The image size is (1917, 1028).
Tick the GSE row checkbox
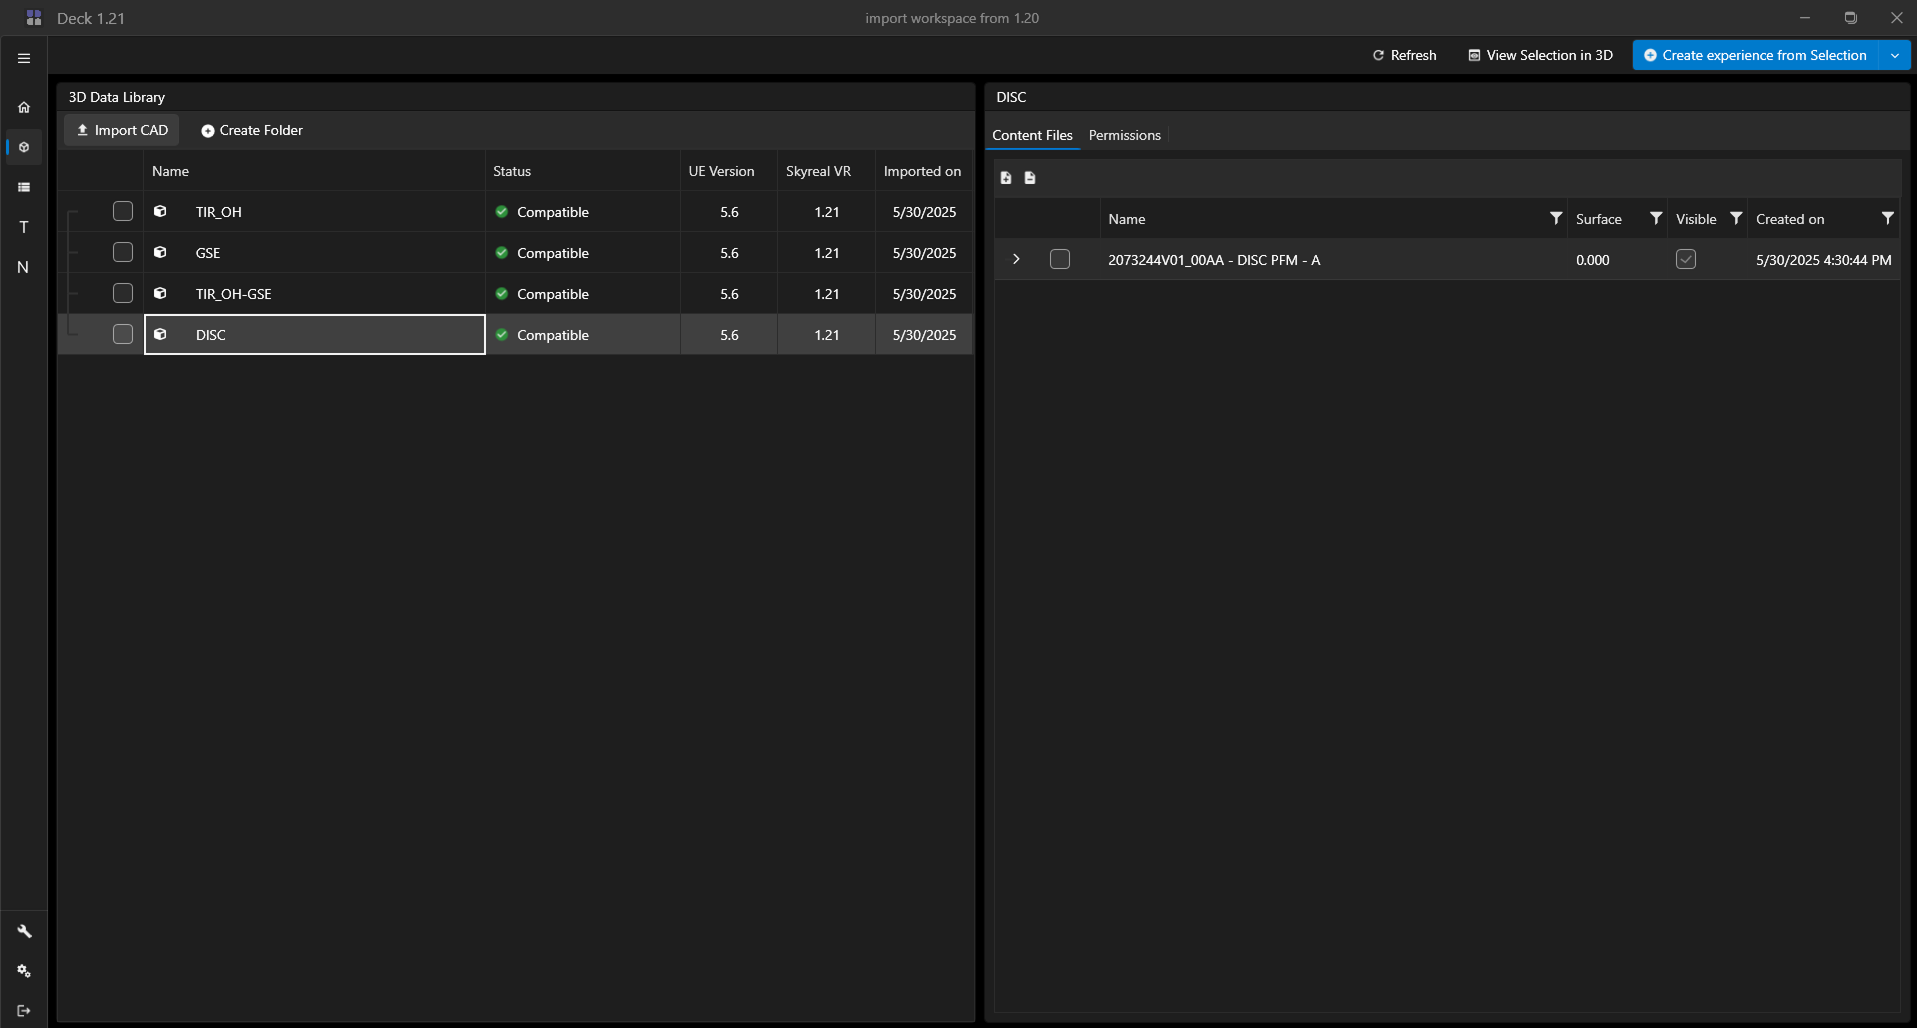pyautogui.click(x=123, y=252)
